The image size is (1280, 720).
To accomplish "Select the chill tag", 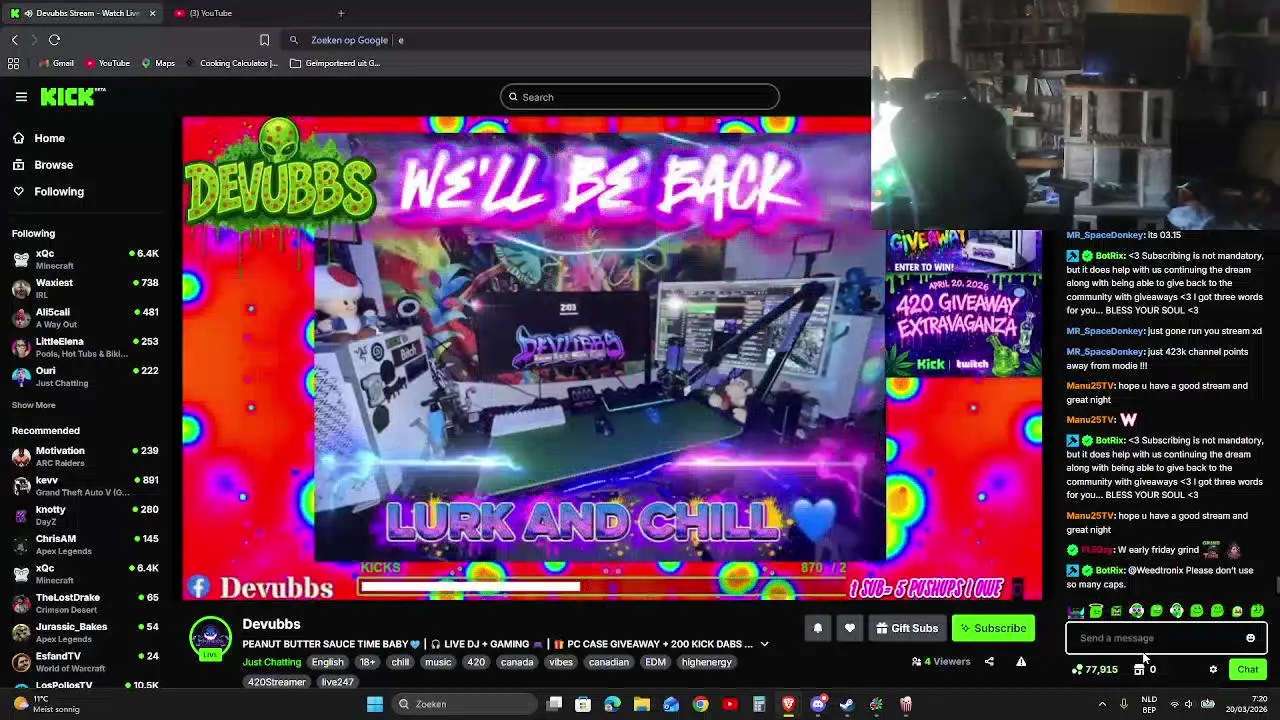I will 400,662.
